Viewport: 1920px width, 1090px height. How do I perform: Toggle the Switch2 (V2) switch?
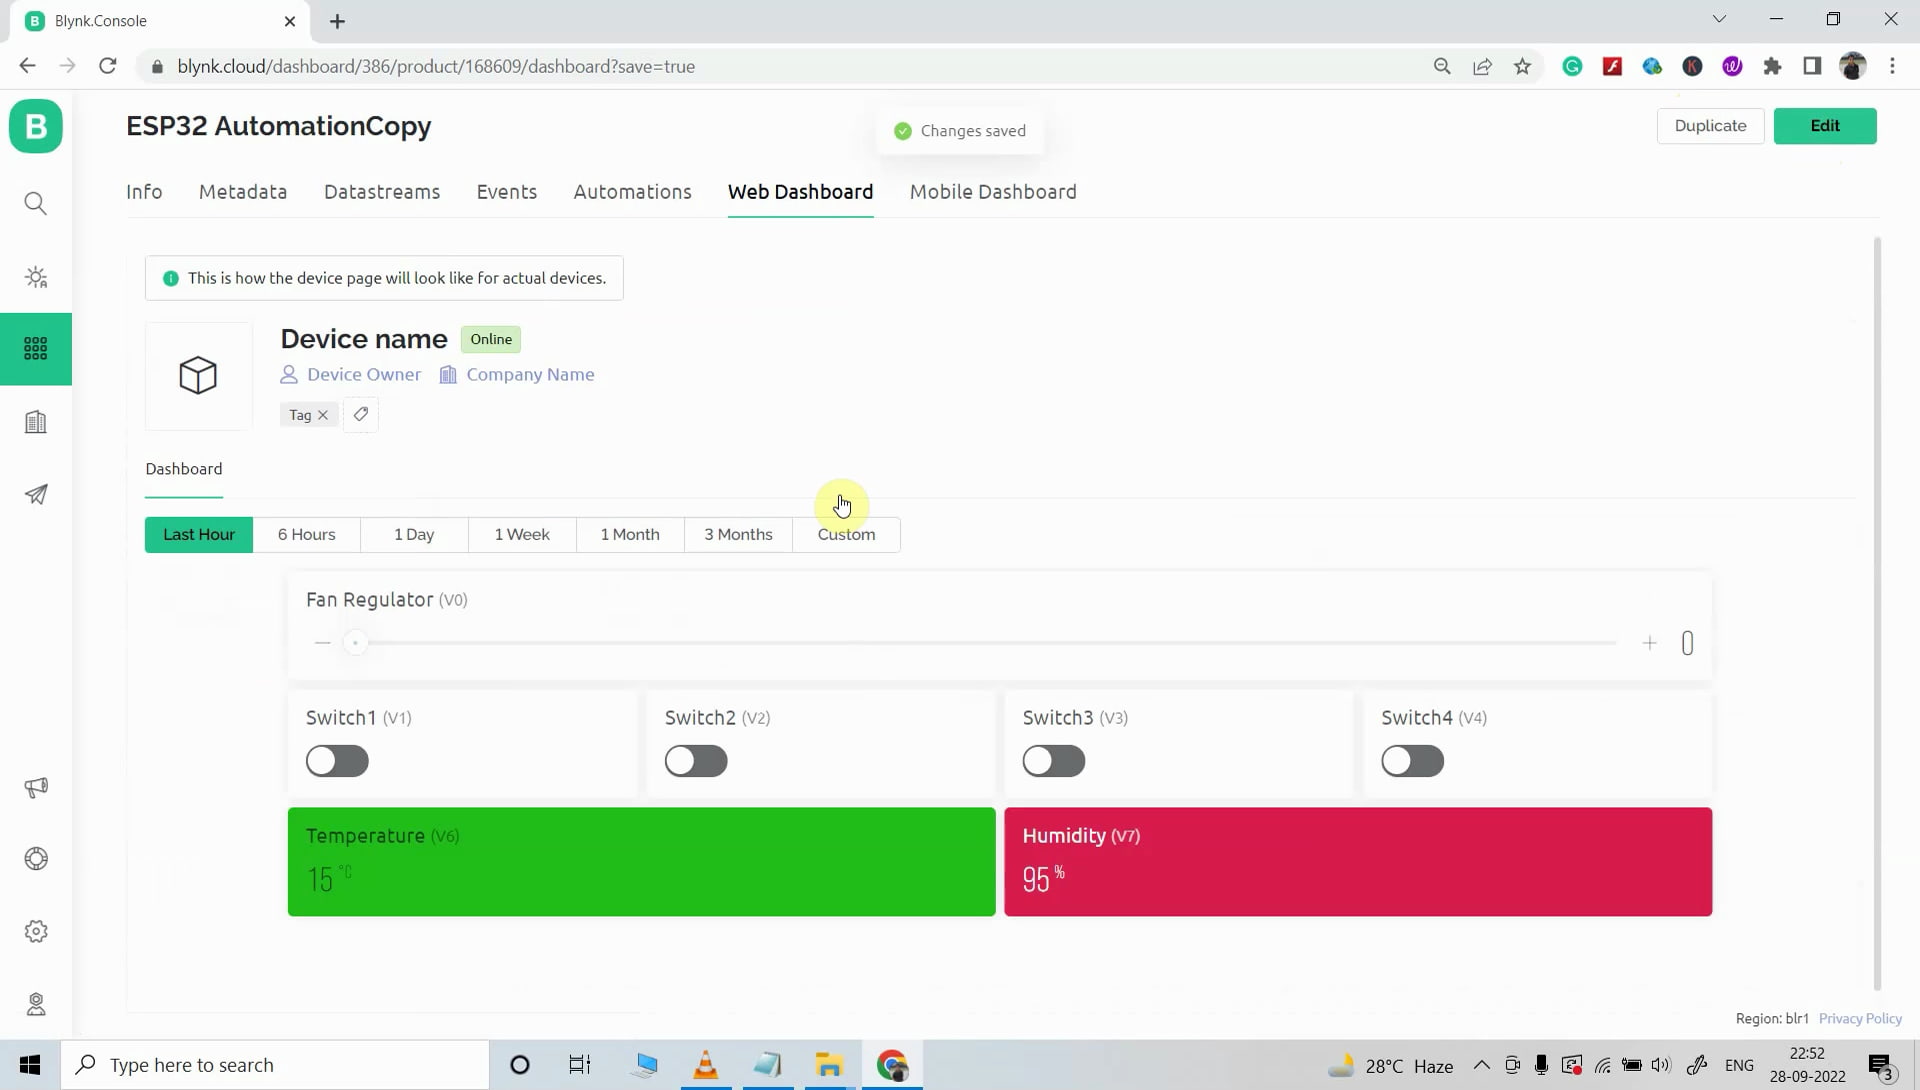click(x=696, y=761)
